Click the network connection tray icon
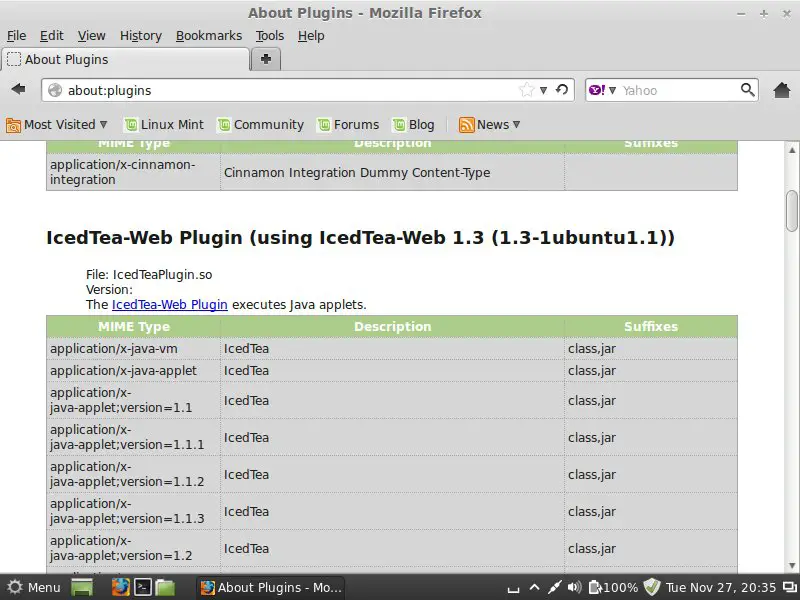The height and width of the screenshot is (600, 800). pos(555,587)
